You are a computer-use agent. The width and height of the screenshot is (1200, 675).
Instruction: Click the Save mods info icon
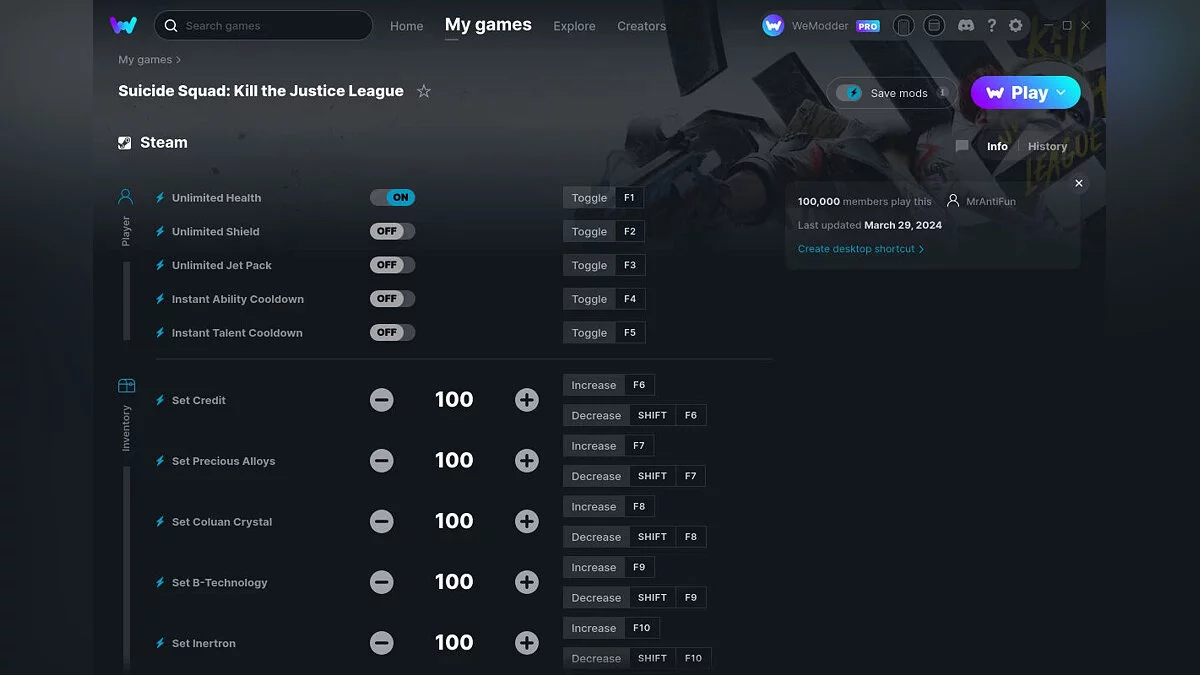point(942,92)
